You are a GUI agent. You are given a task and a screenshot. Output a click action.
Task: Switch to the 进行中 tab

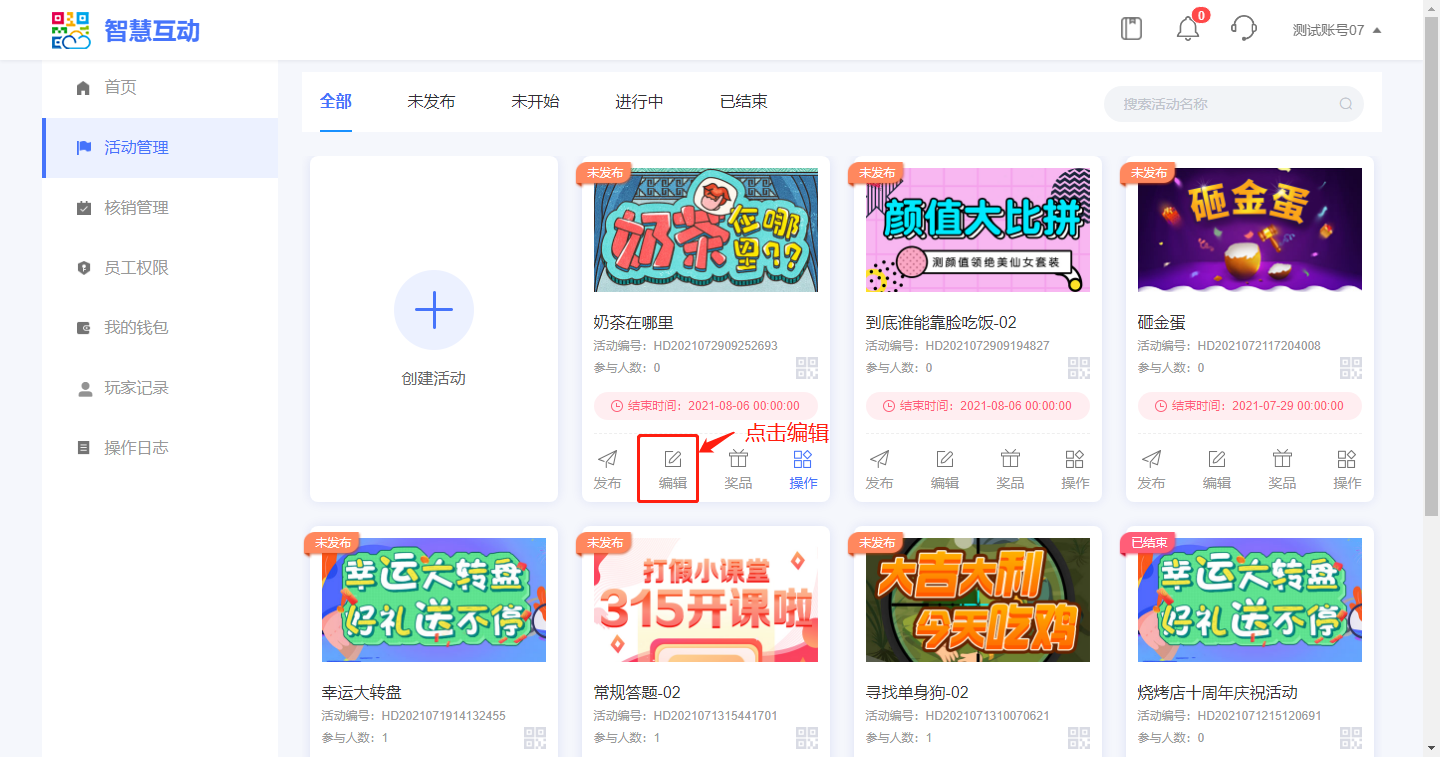[639, 102]
